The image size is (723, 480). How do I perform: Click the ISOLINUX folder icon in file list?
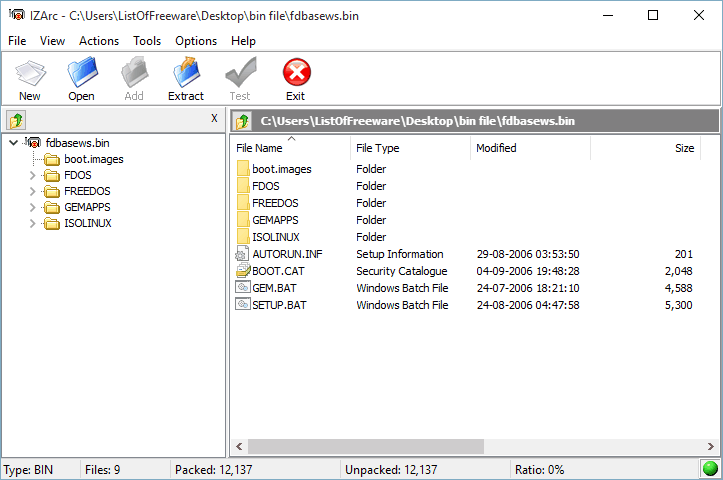point(243,237)
